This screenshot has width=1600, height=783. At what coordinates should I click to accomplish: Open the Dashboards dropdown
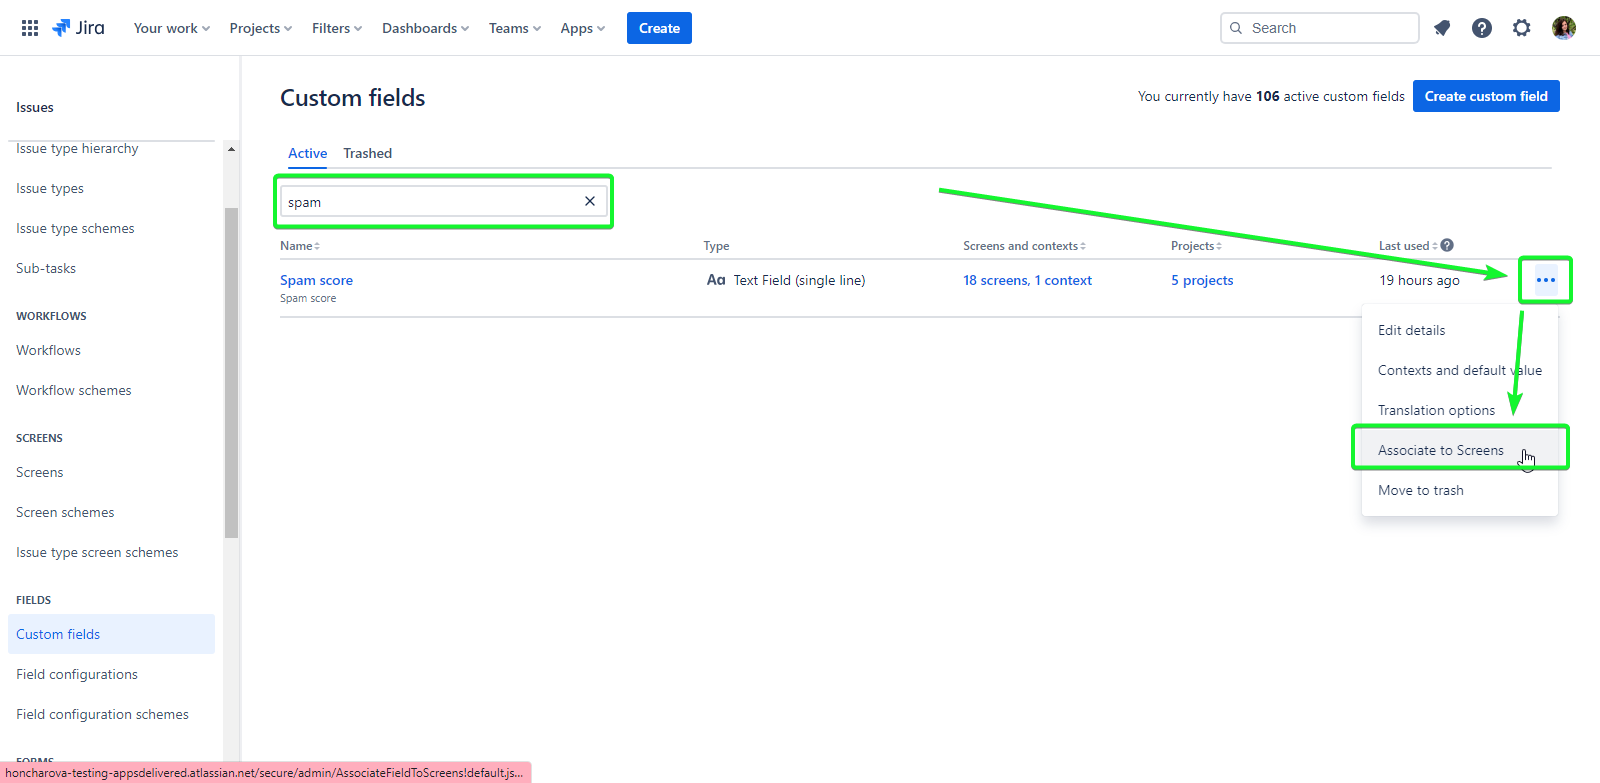click(x=425, y=28)
